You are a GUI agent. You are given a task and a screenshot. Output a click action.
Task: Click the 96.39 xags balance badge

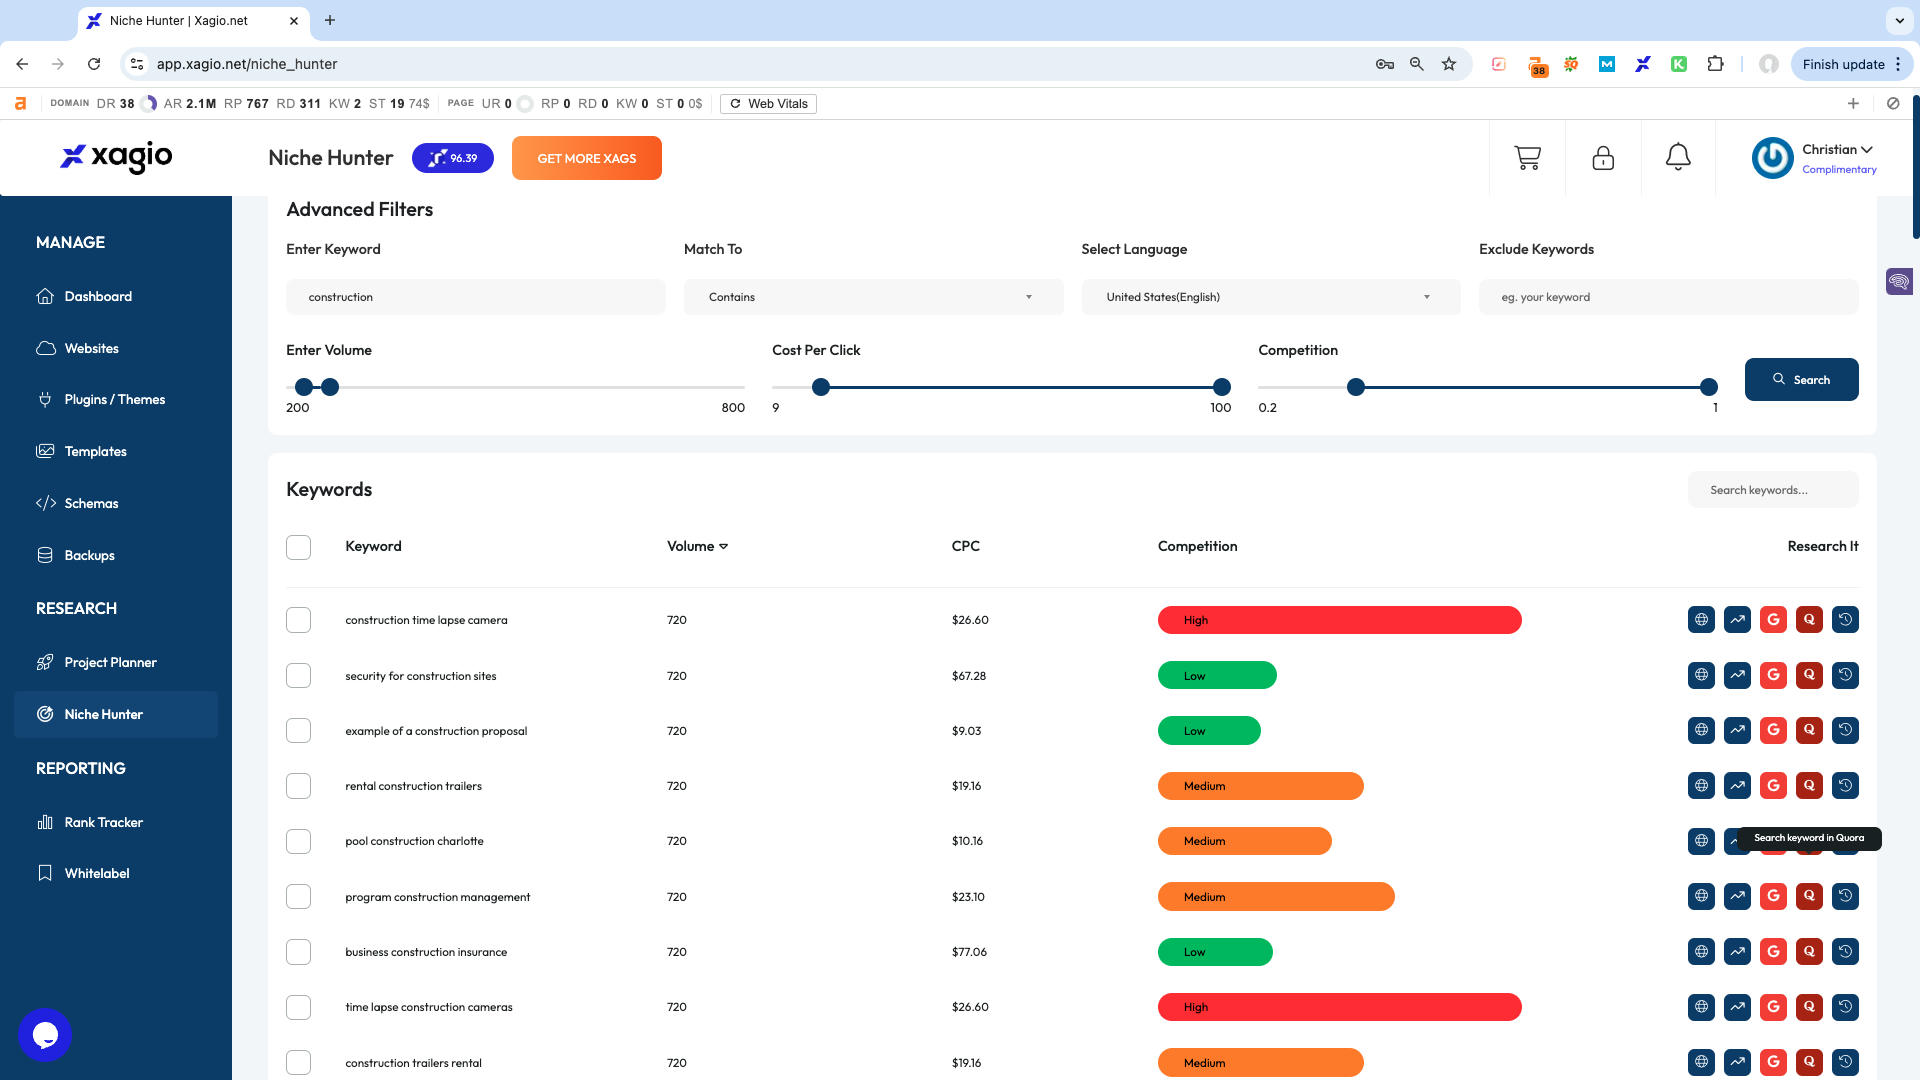coord(452,158)
